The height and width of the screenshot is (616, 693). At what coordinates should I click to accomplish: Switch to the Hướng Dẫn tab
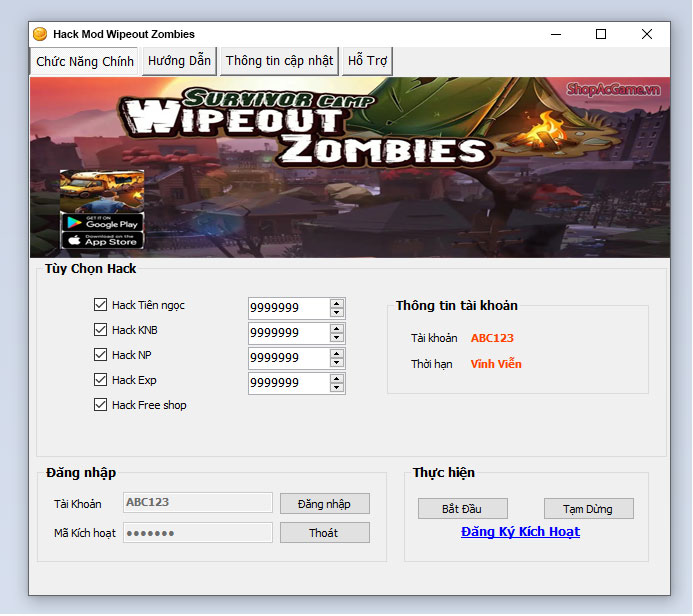click(179, 61)
